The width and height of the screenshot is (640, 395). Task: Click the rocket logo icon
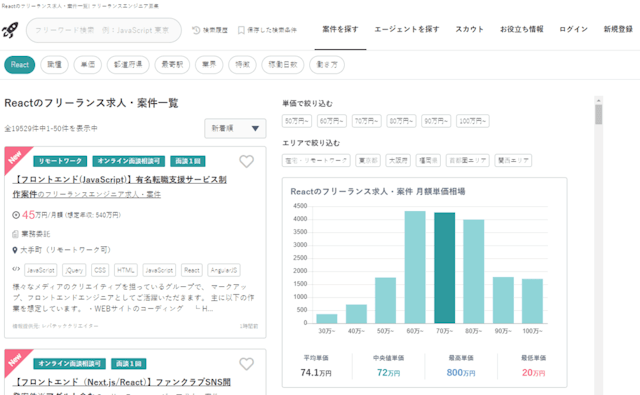pos(10,30)
